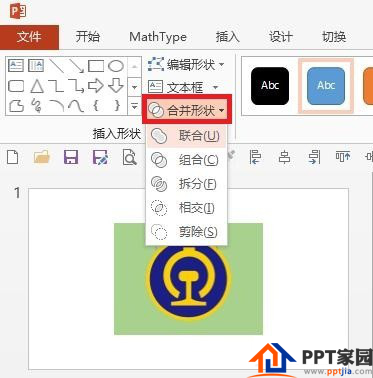Click the print preview magnifier icon
Screen dimensions: 373x378
129,157
